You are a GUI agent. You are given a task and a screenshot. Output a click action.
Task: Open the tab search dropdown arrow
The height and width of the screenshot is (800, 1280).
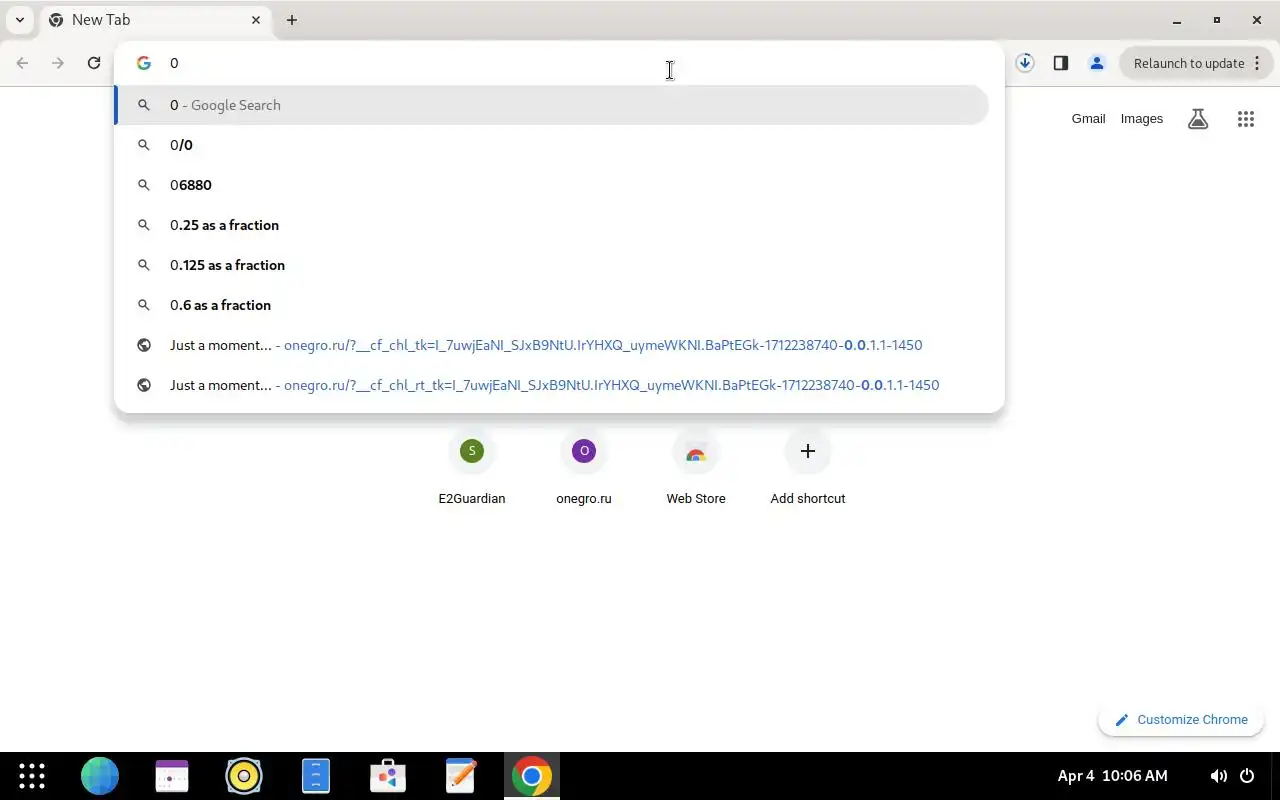[x=20, y=20]
